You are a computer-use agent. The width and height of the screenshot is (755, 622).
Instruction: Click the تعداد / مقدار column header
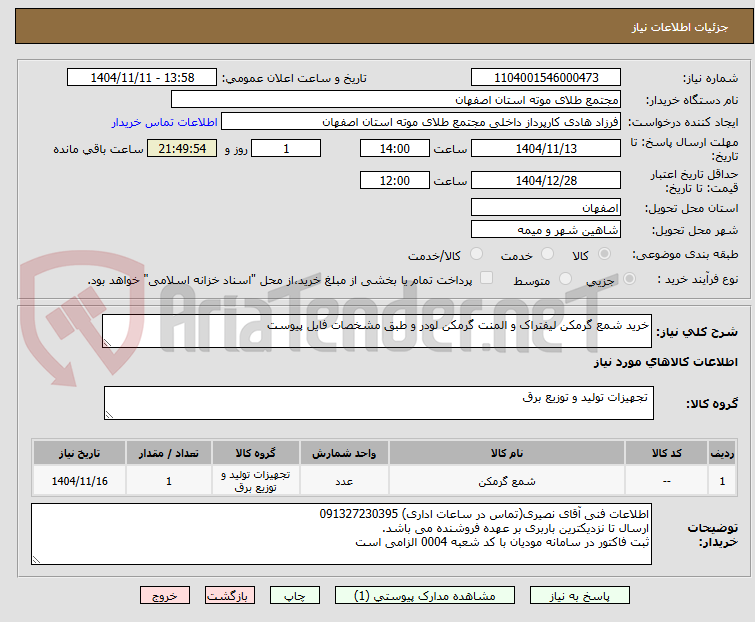169,453
